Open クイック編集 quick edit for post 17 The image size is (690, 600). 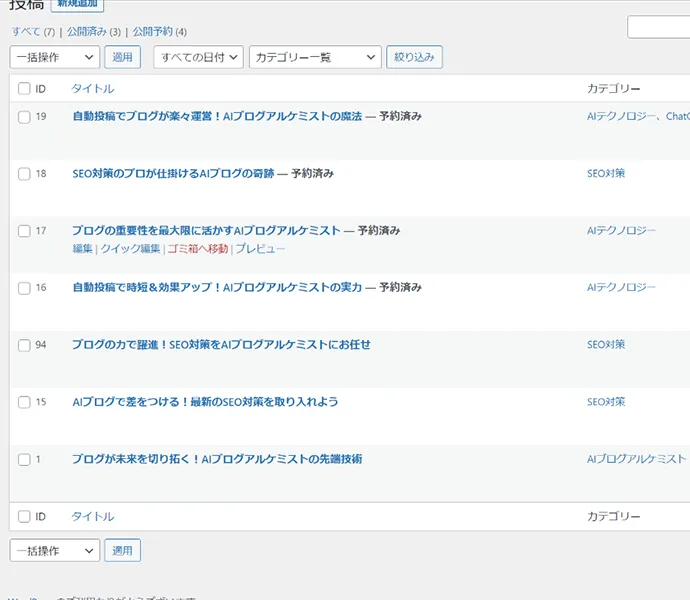(130, 248)
